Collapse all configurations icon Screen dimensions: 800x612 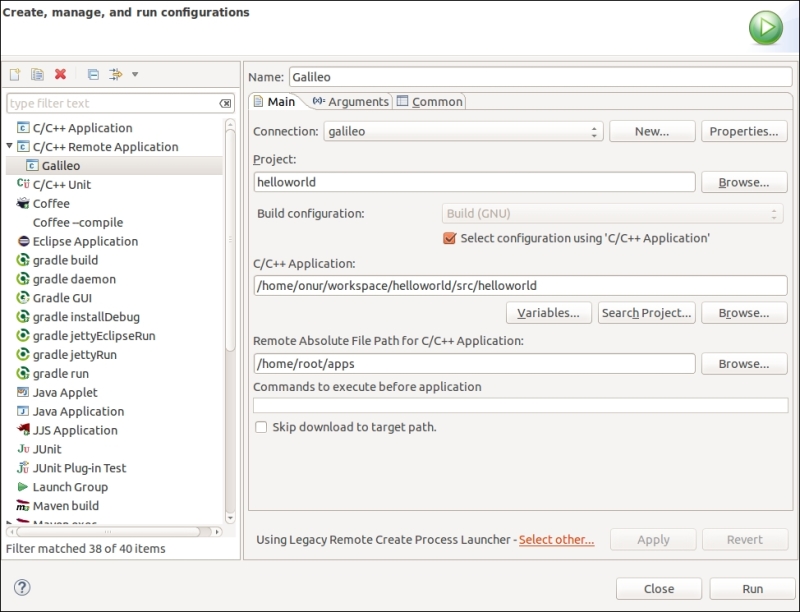93,74
